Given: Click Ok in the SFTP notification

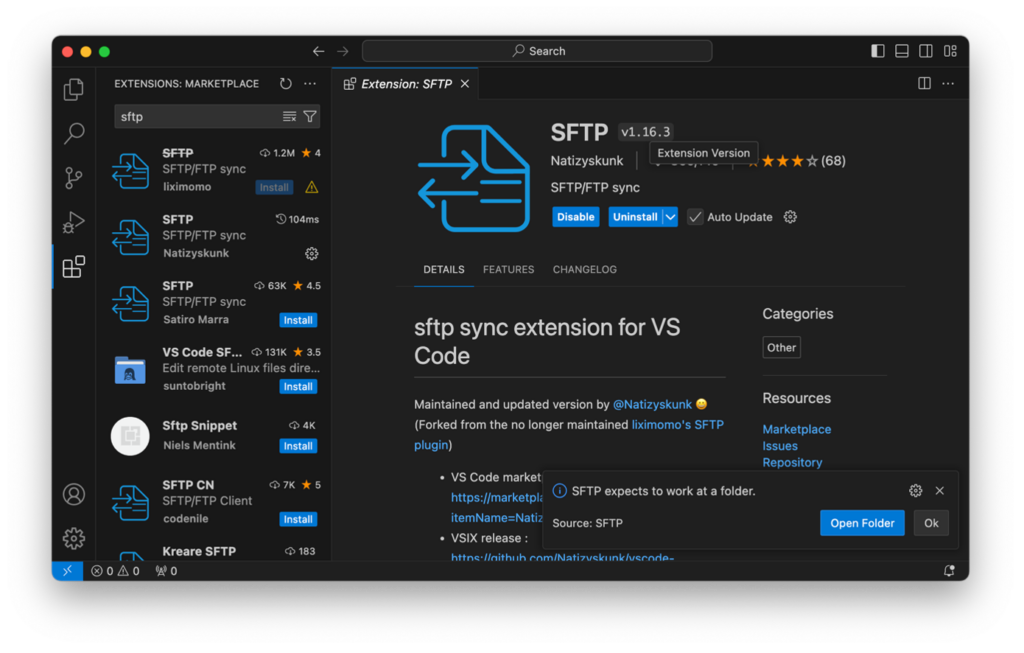Looking at the screenshot, I should point(931,523).
